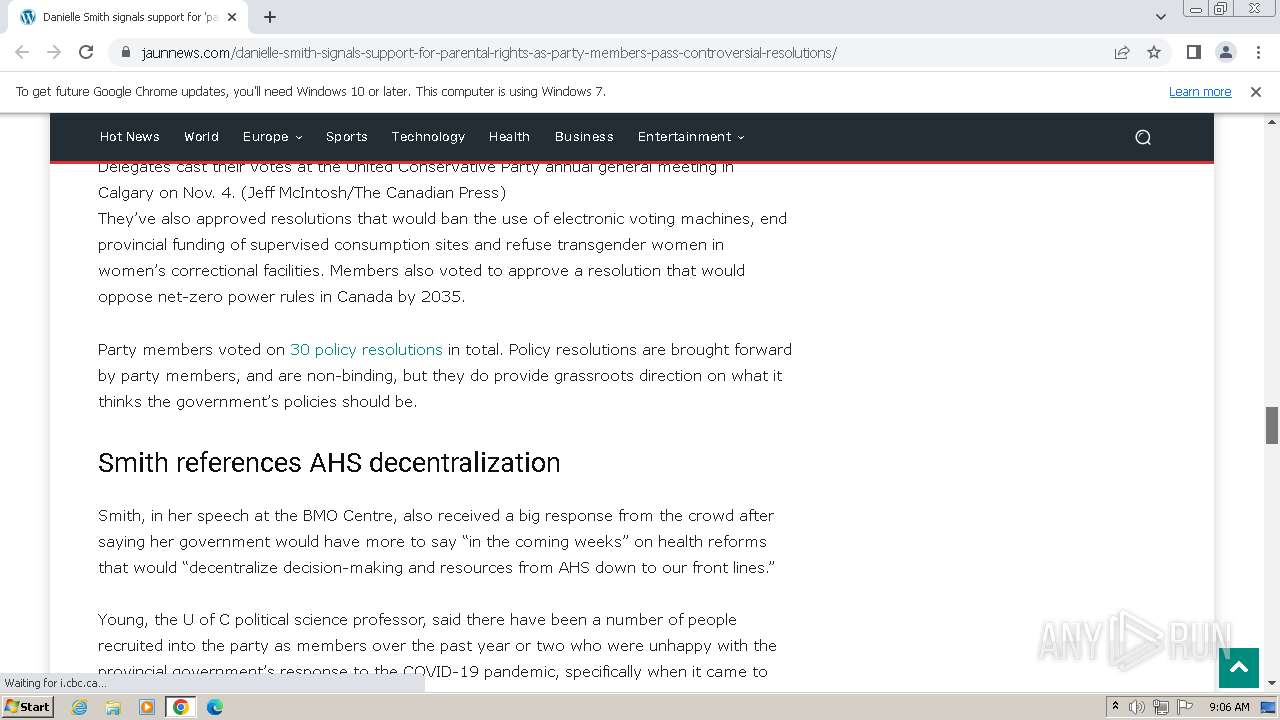Open the Sports section

pos(347,137)
